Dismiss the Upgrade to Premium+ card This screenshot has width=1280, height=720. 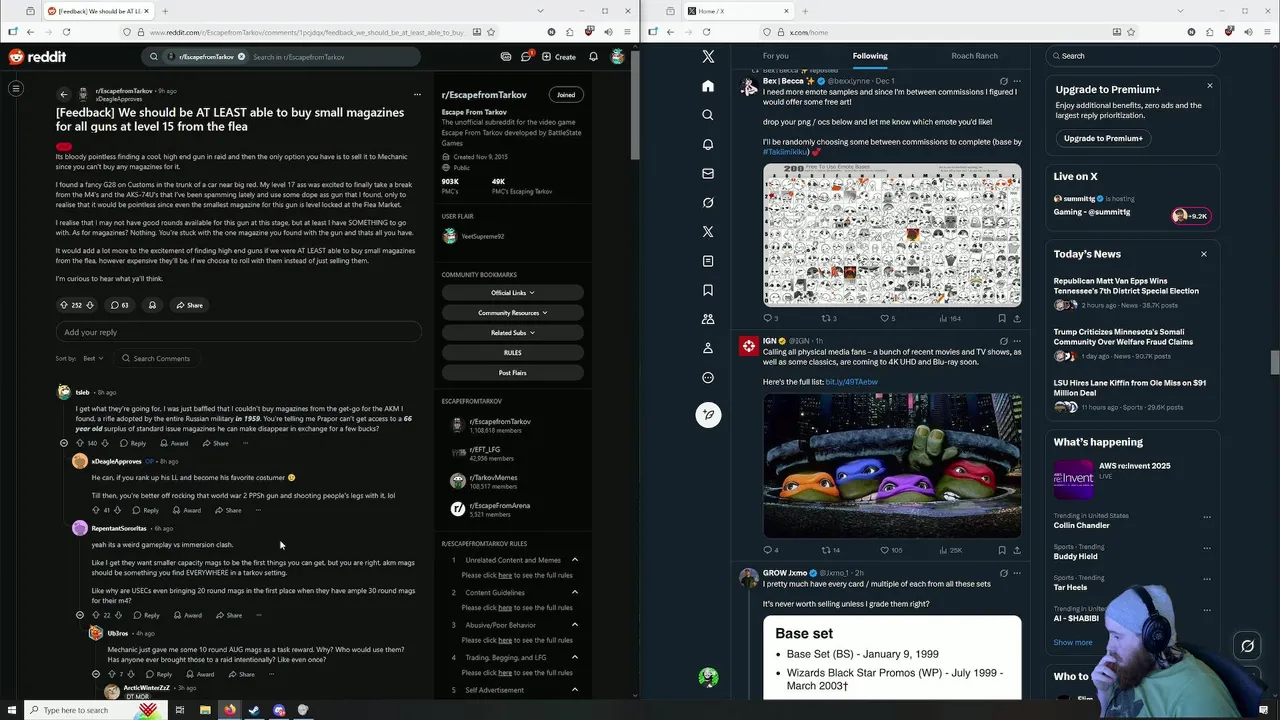[x=1209, y=86]
